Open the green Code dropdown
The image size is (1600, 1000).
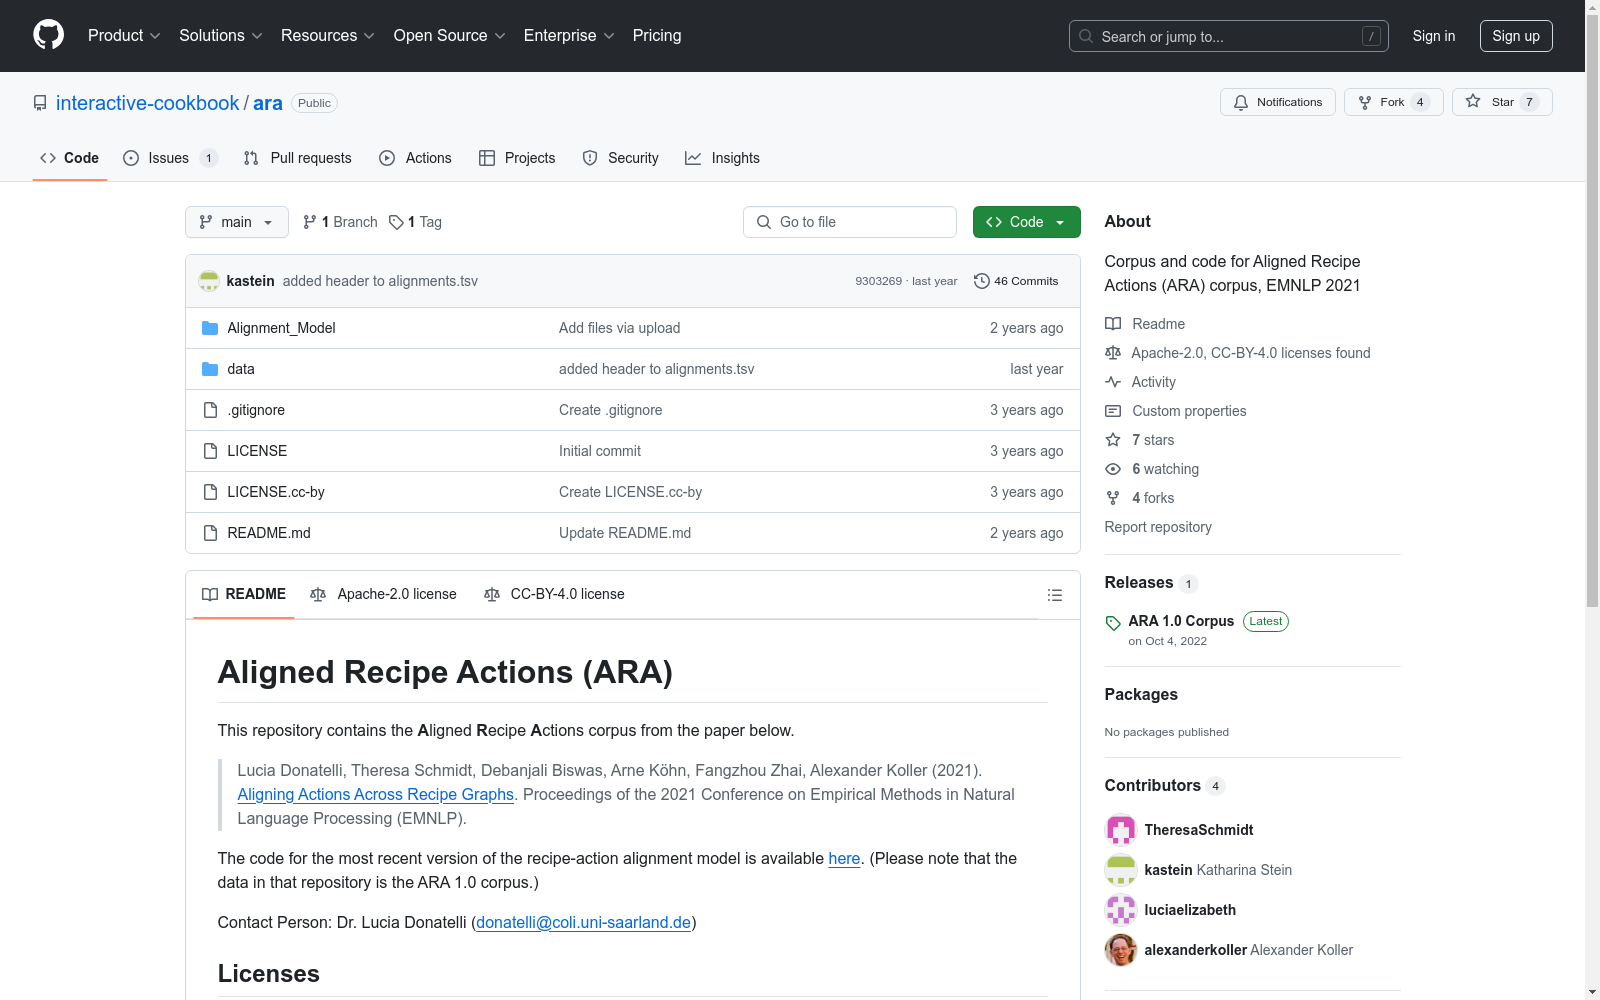tap(1026, 222)
